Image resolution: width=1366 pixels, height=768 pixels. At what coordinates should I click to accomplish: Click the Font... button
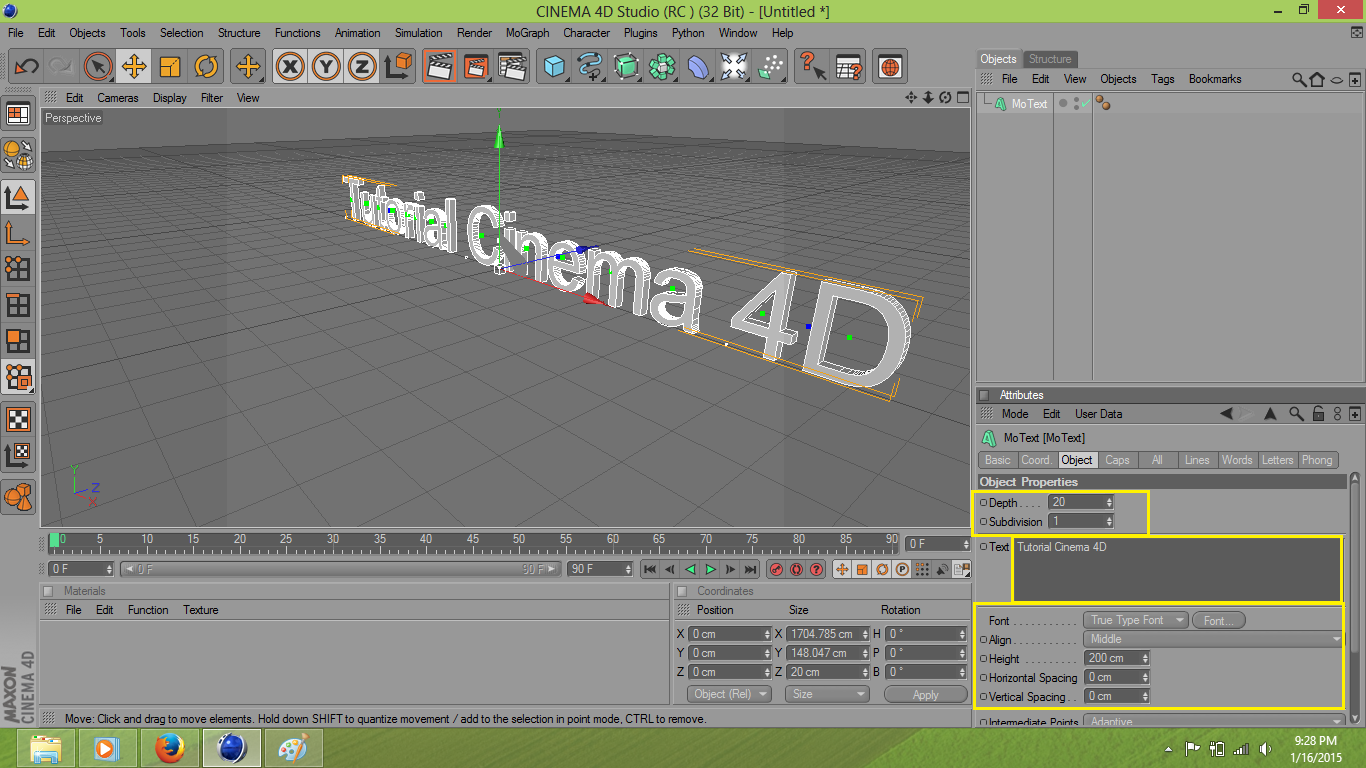pyautogui.click(x=1218, y=620)
